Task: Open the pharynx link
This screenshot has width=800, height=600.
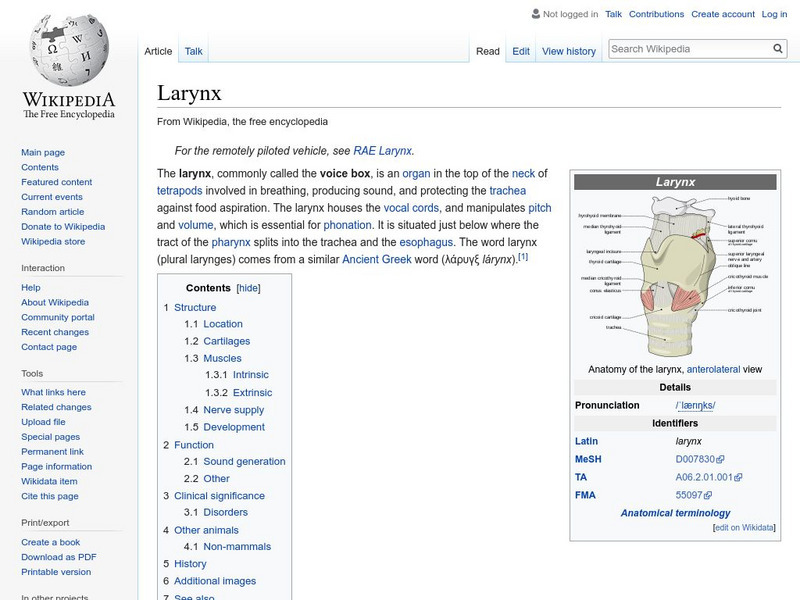Action: tap(231, 242)
